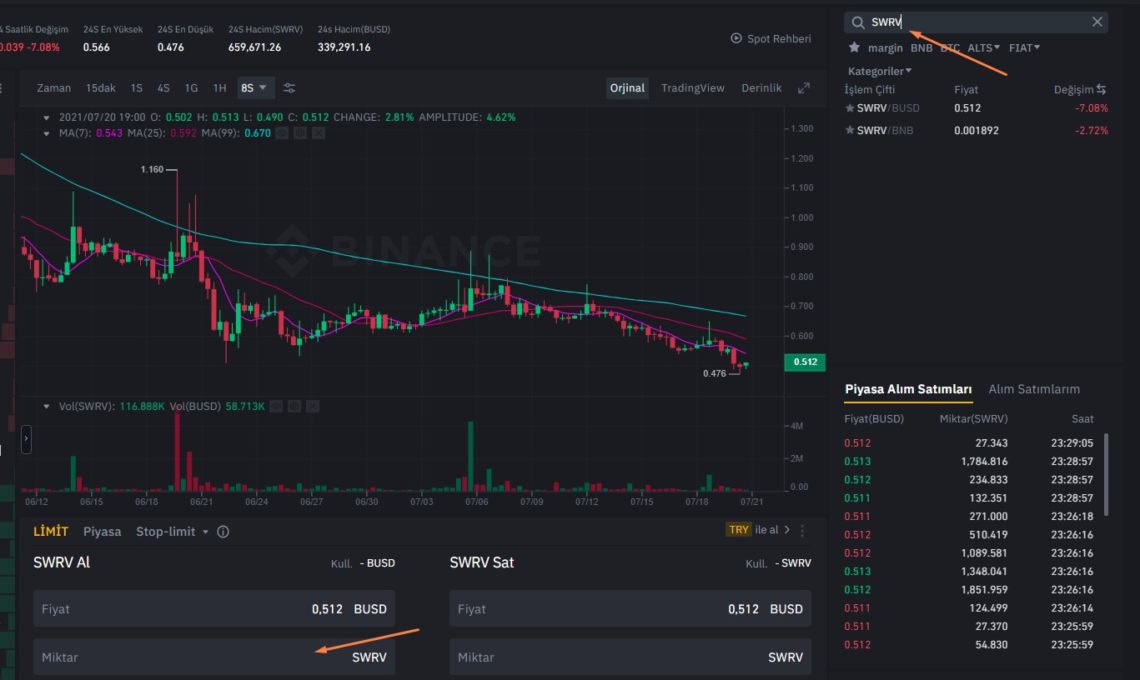Collapse the volume indicator row caret

point(44,406)
